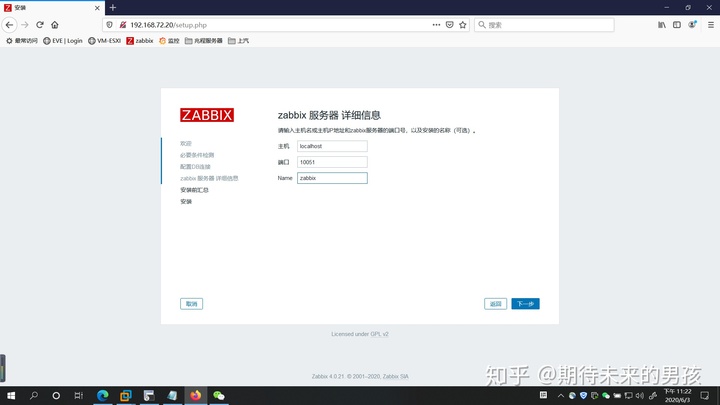Viewport: 720px width, 405px height.
Task: Toggle the sidebar view icon
Action: click(677, 25)
